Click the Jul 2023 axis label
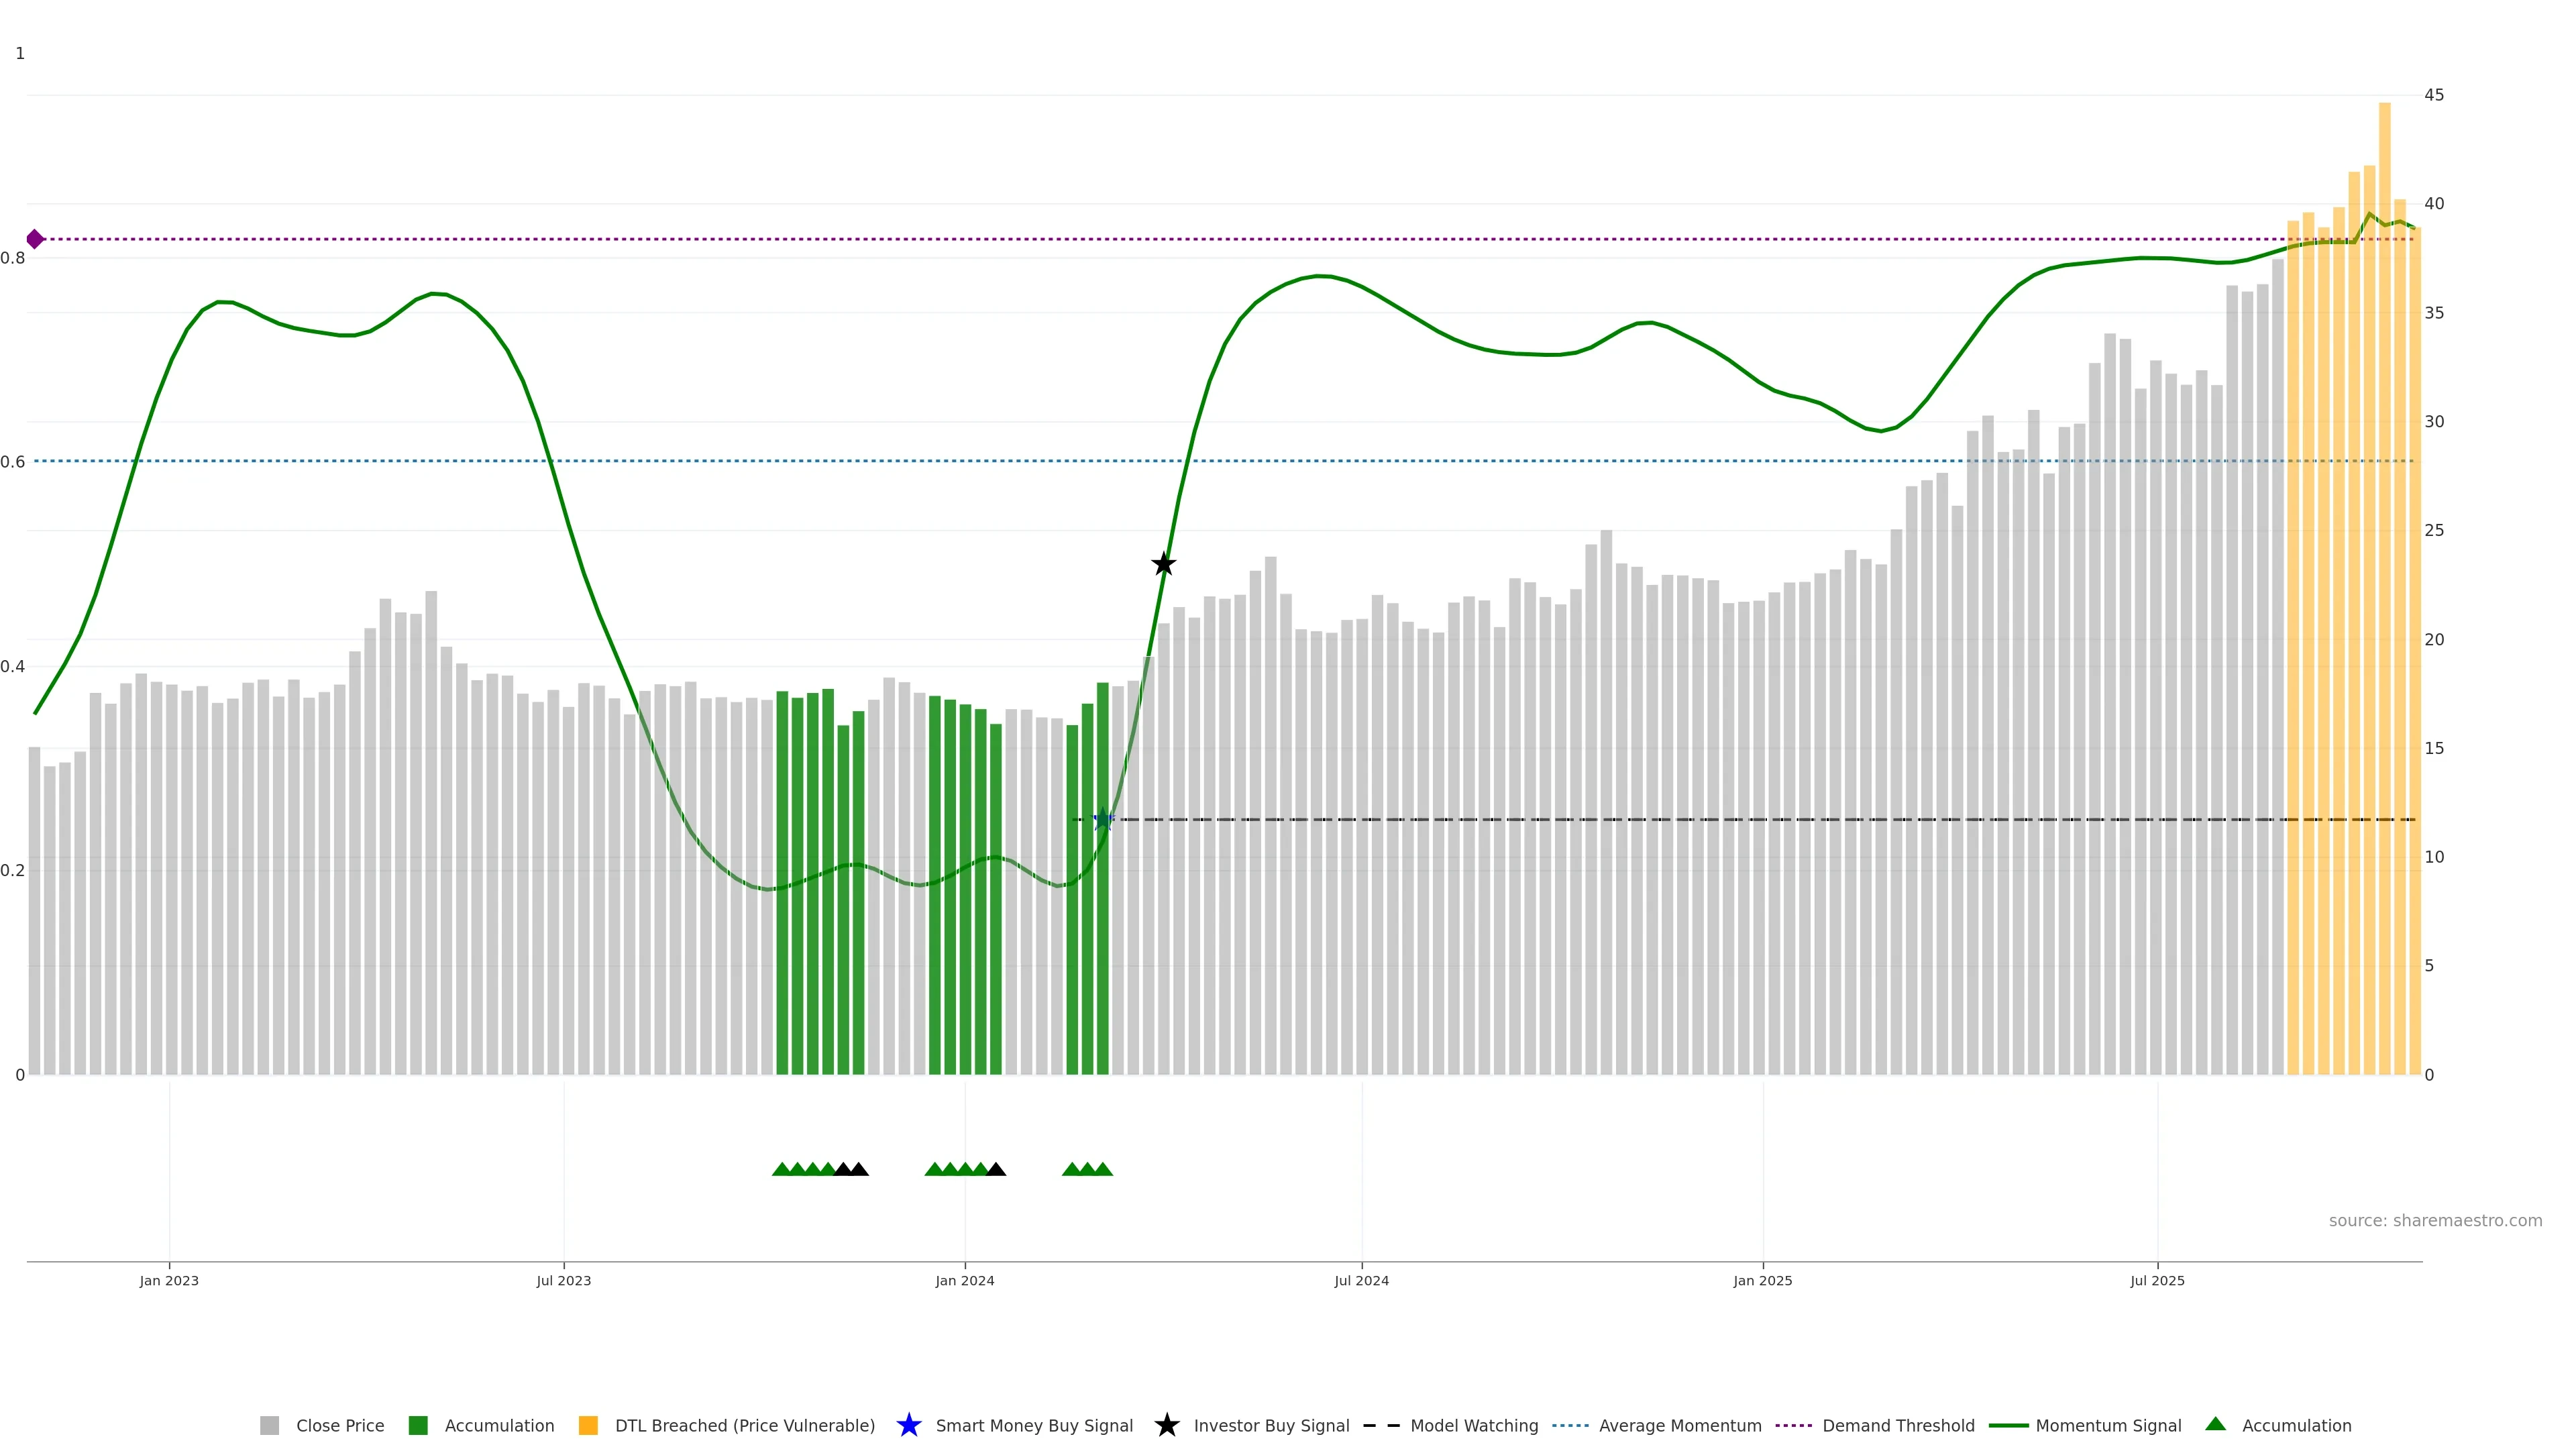The width and height of the screenshot is (2576, 1449). [563, 1280]
